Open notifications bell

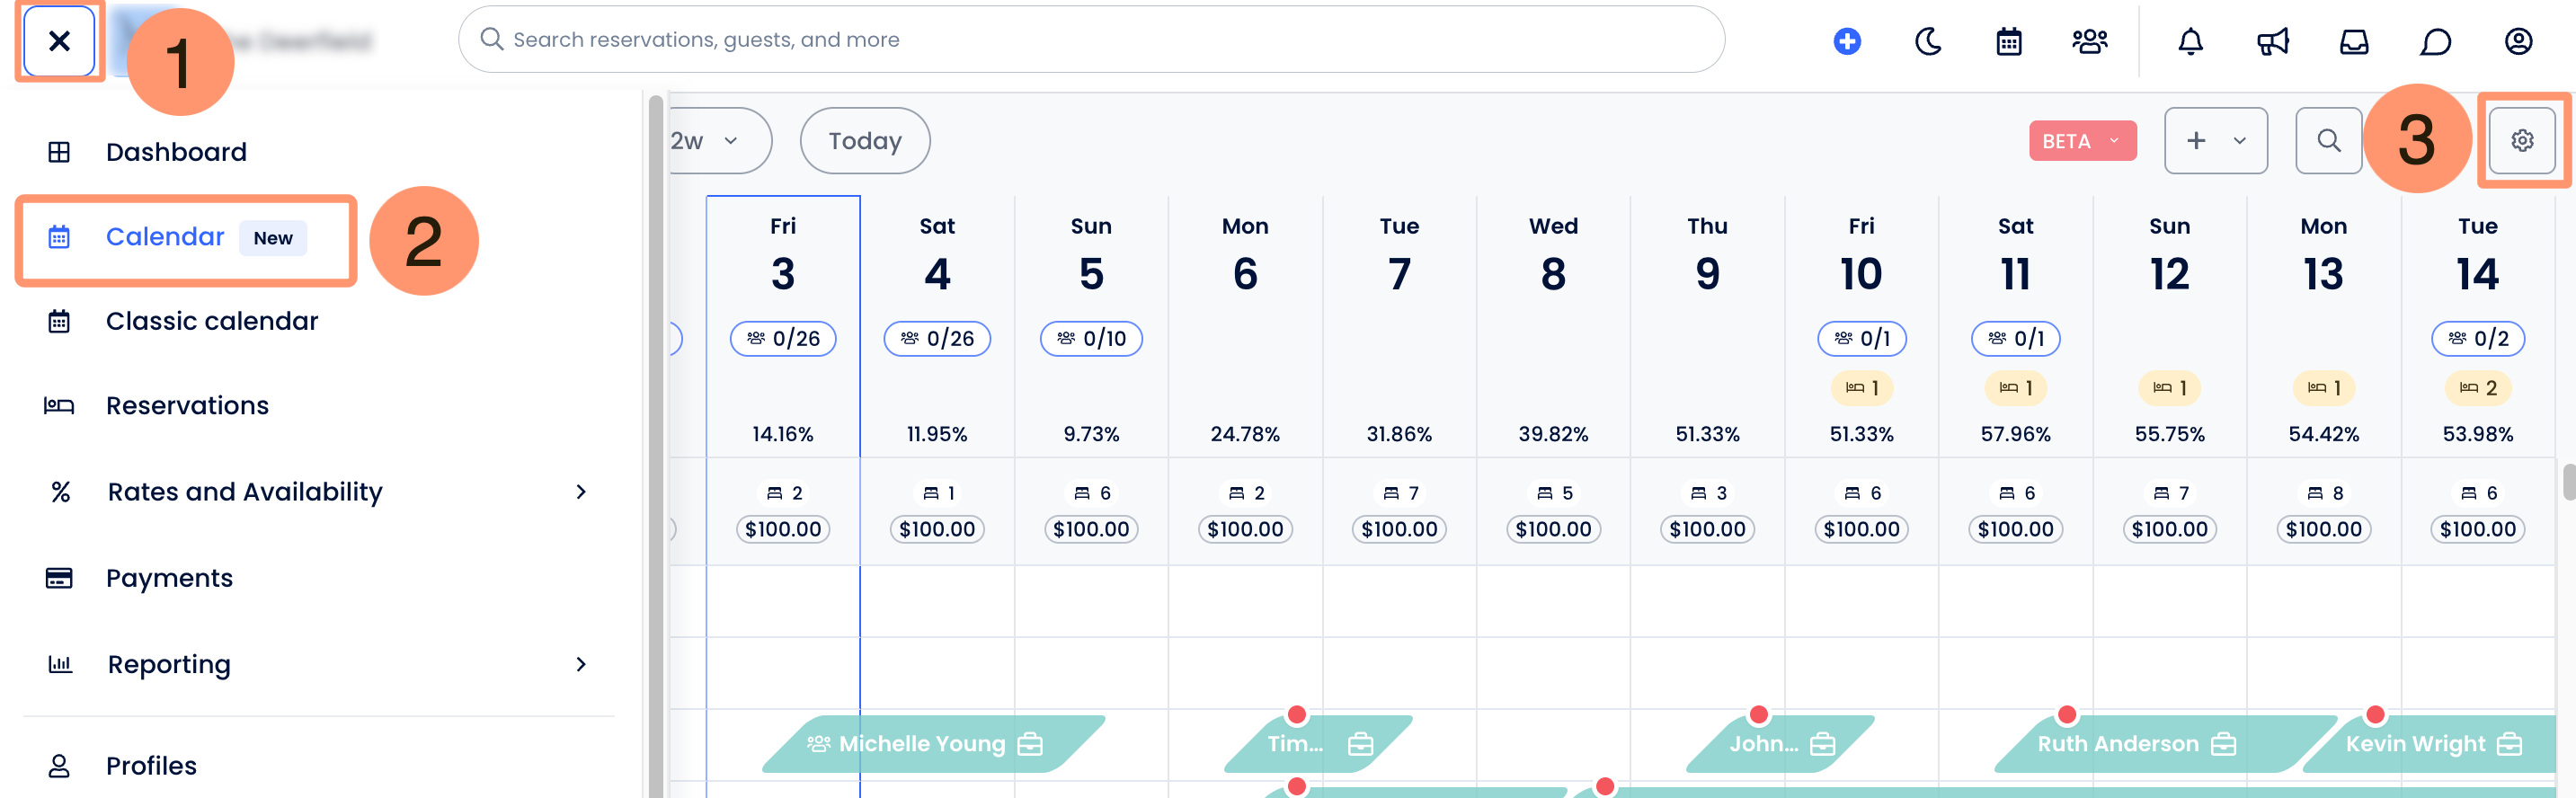(2190, 41)
